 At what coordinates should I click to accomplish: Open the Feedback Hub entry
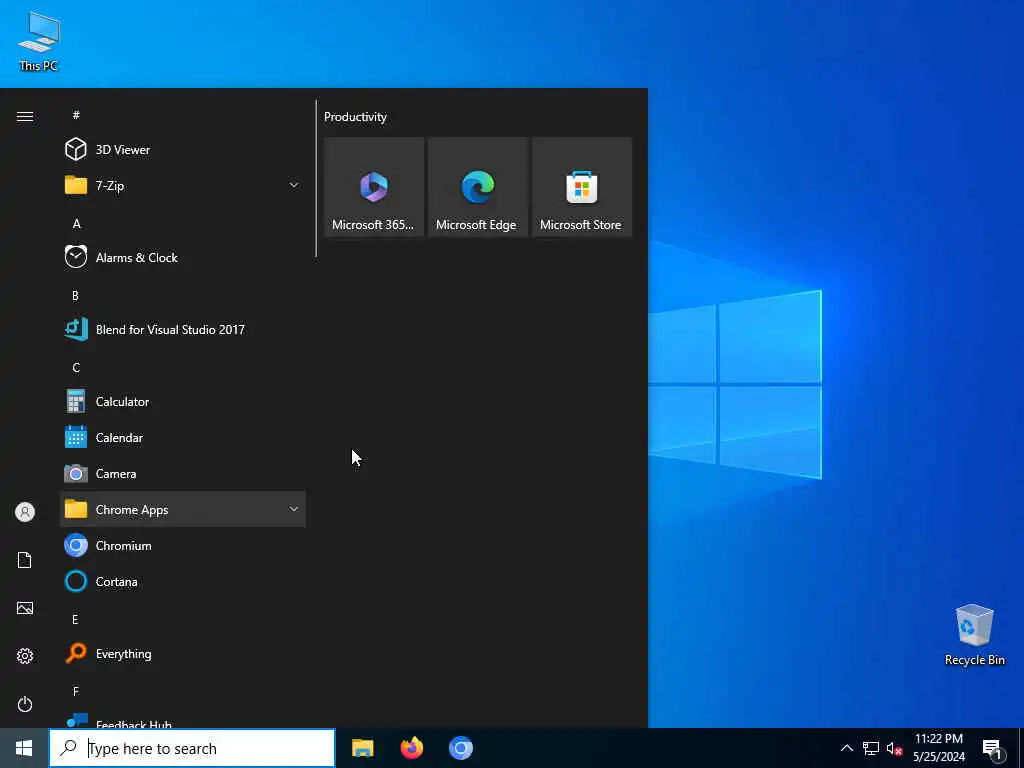pos(183,721)
